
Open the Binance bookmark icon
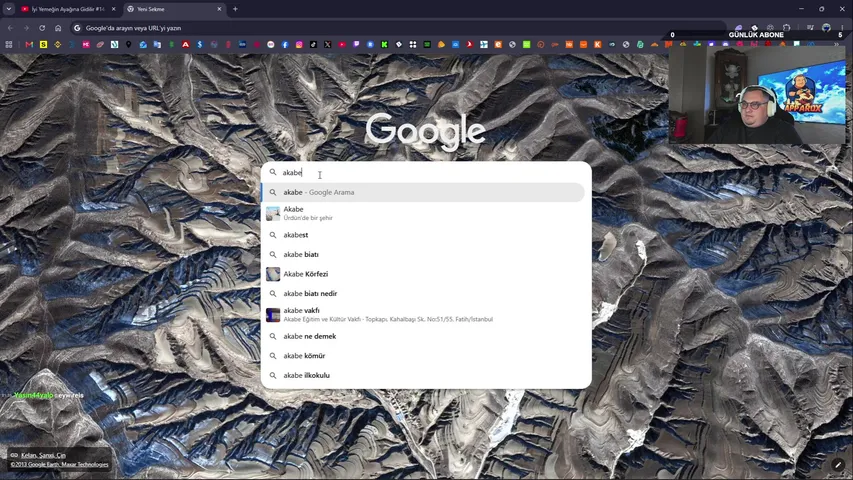pyautogui.click(x=58, y=45)
